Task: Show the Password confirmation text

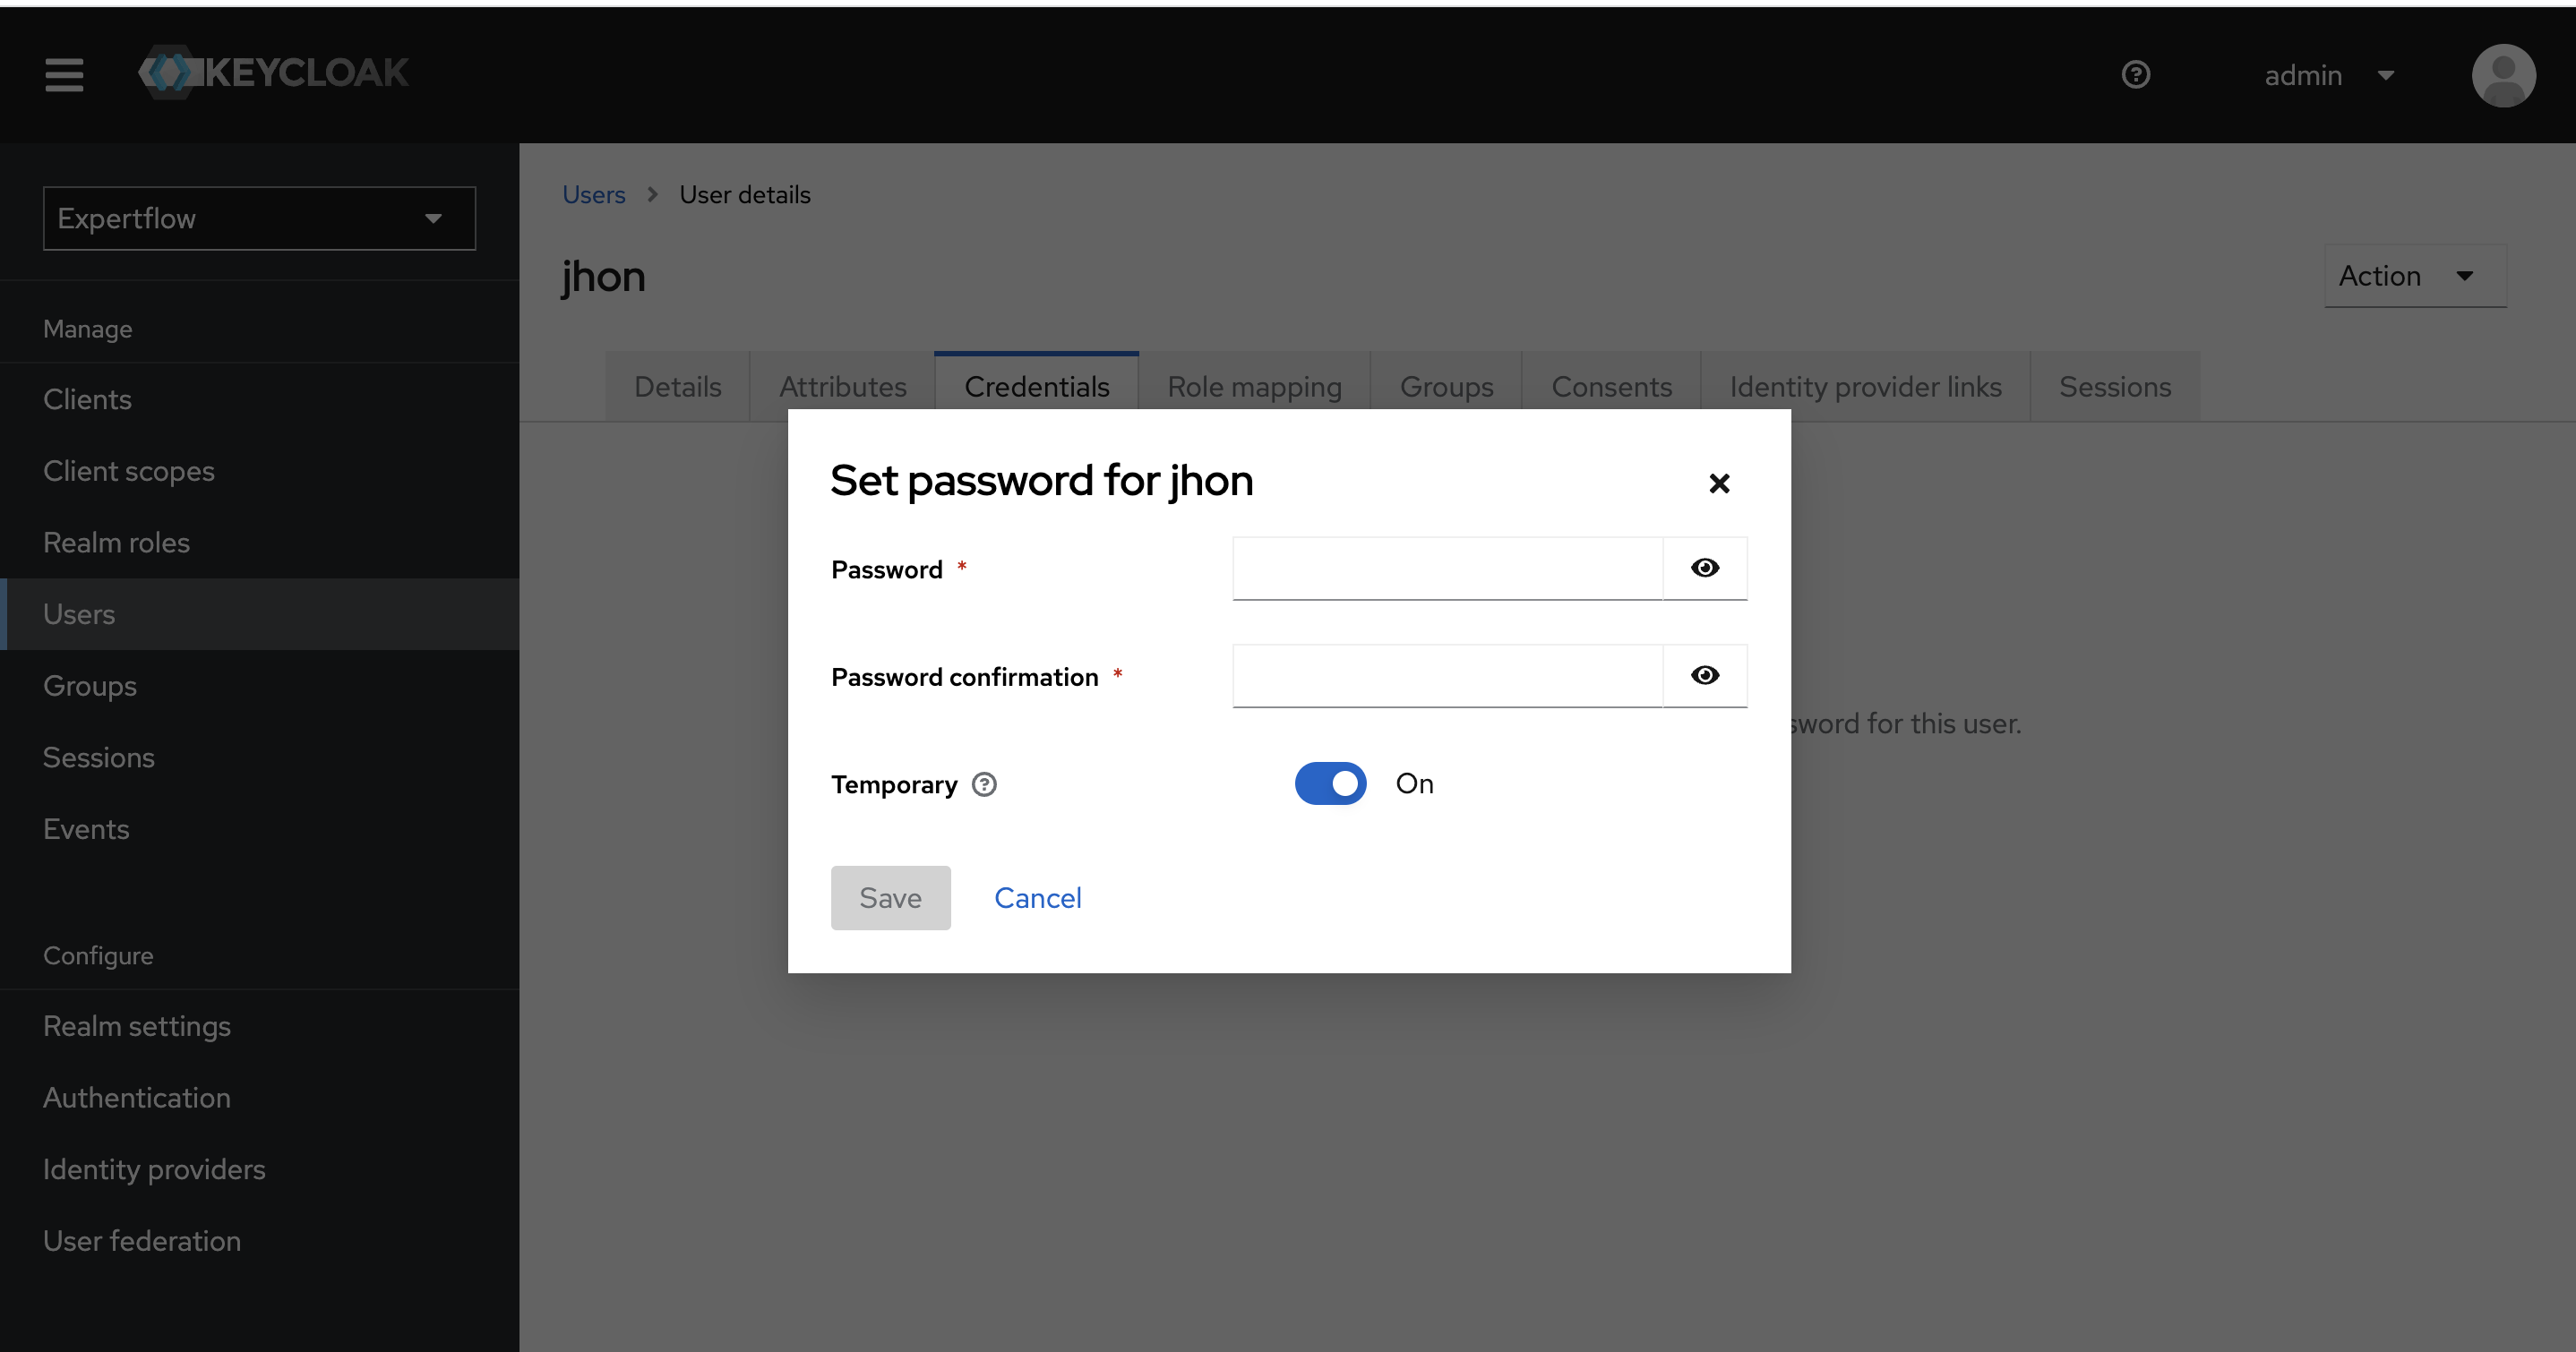Action: [1704, 676]
